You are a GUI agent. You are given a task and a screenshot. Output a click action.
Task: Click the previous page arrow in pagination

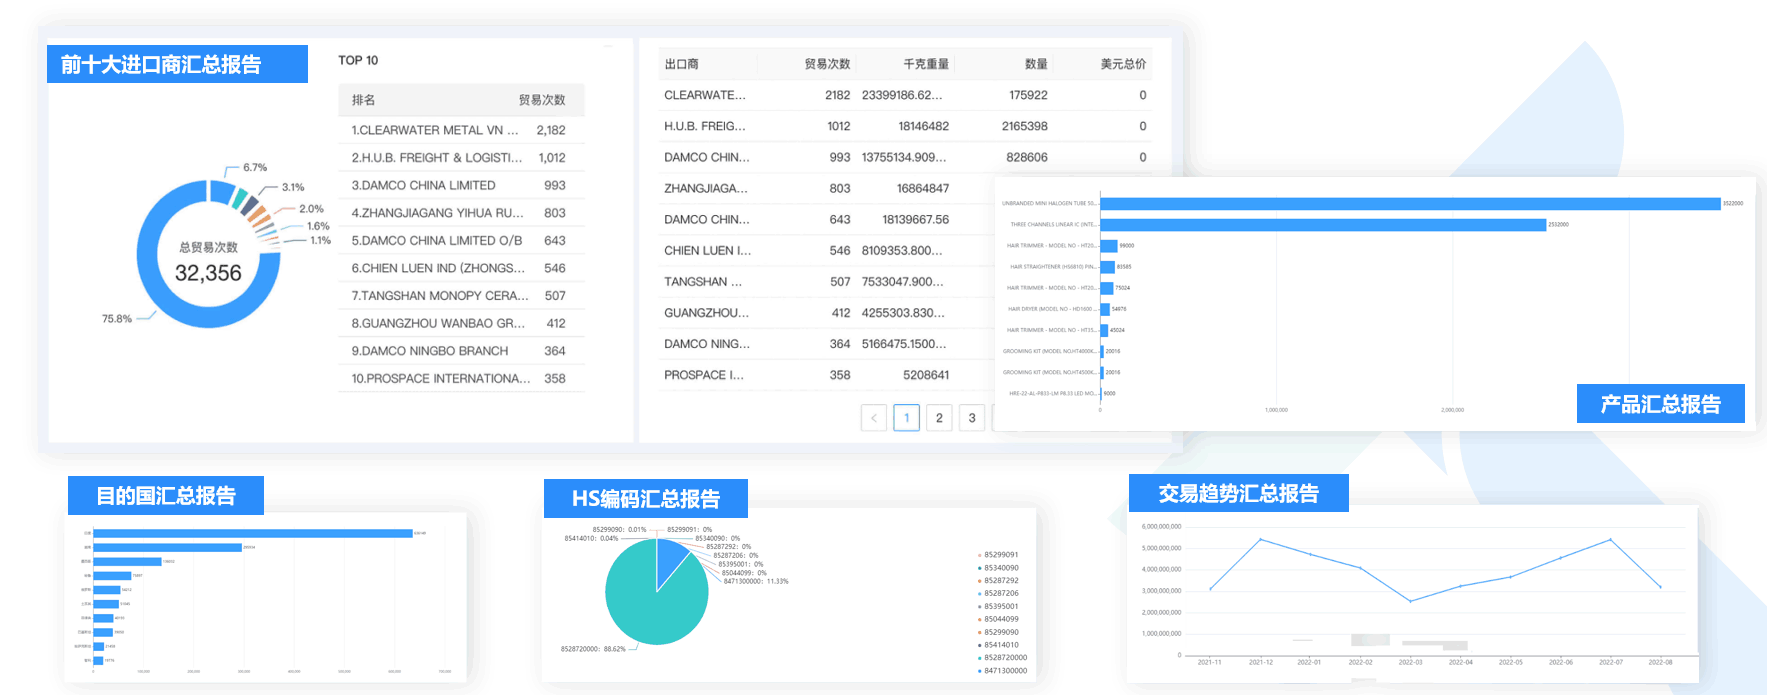click(873, 418)
